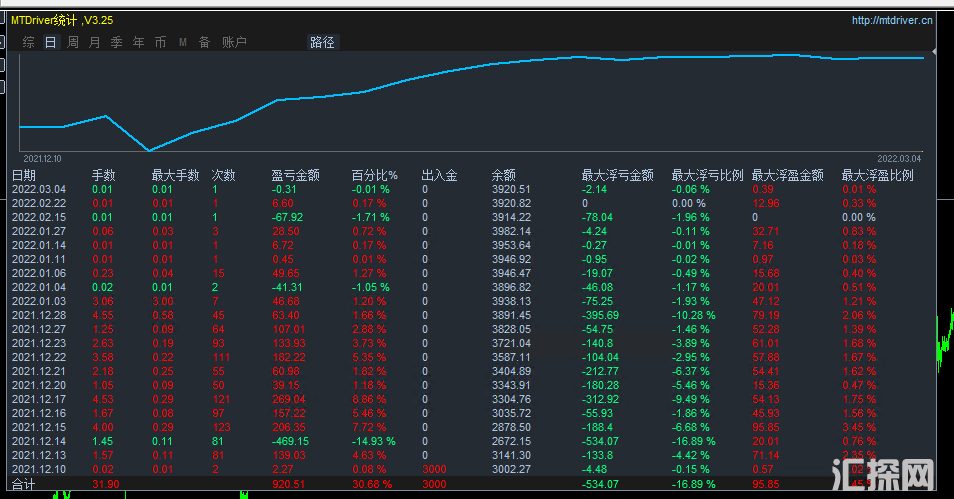Select the 2022.03.04 row date
Screen dimensions: 954x499
click(x=38, y=189)
